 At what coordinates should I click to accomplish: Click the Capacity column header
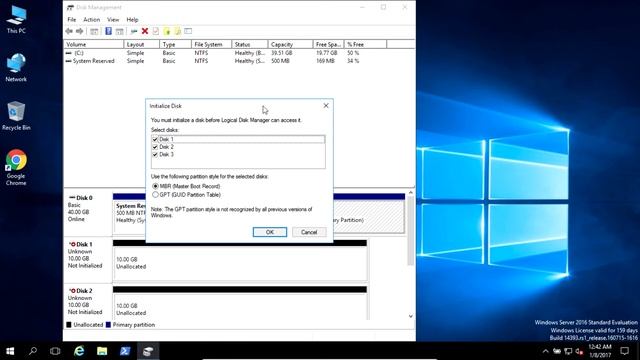290,44
